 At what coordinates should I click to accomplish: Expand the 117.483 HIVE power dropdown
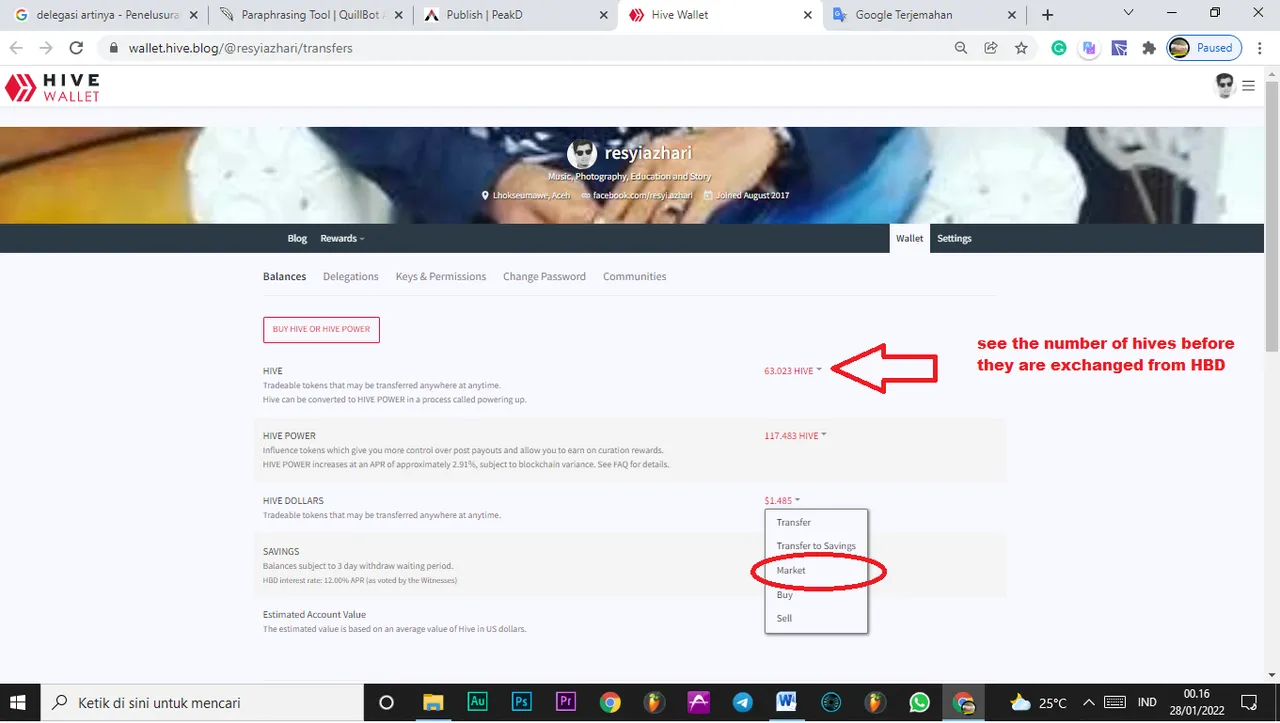(x=795, y=436)
